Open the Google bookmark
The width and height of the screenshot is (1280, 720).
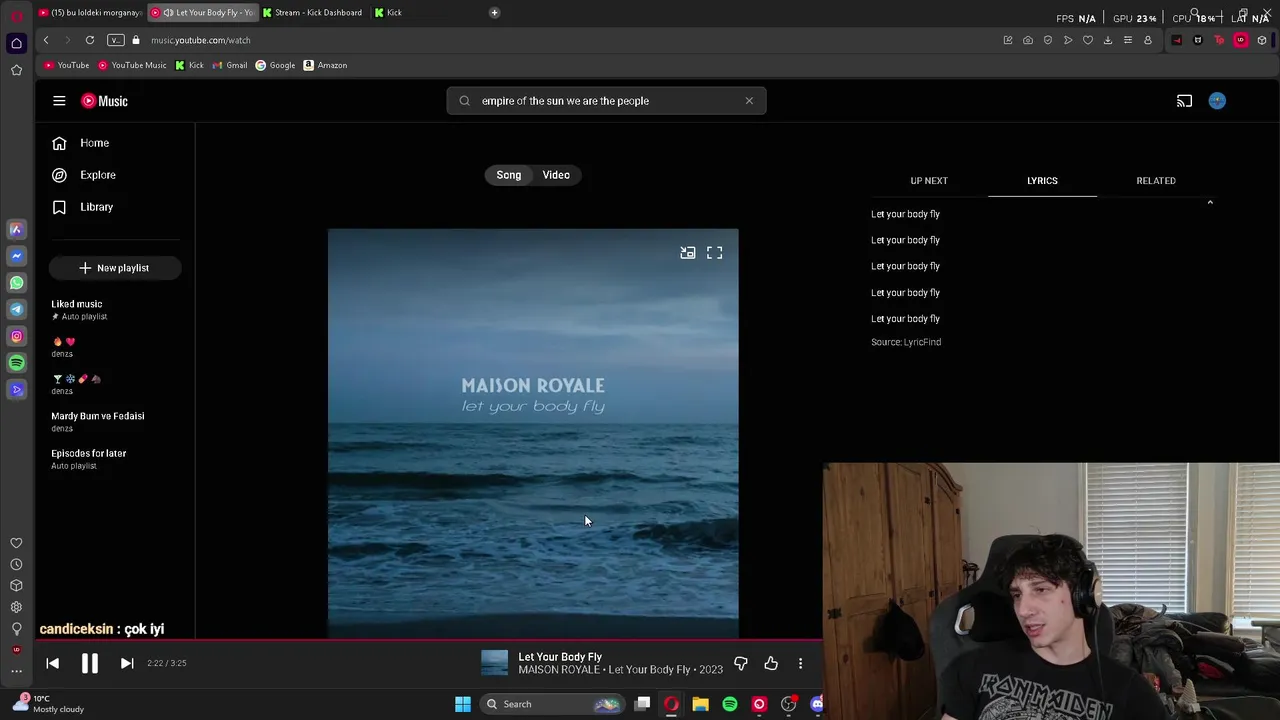[x=275, y=65]
